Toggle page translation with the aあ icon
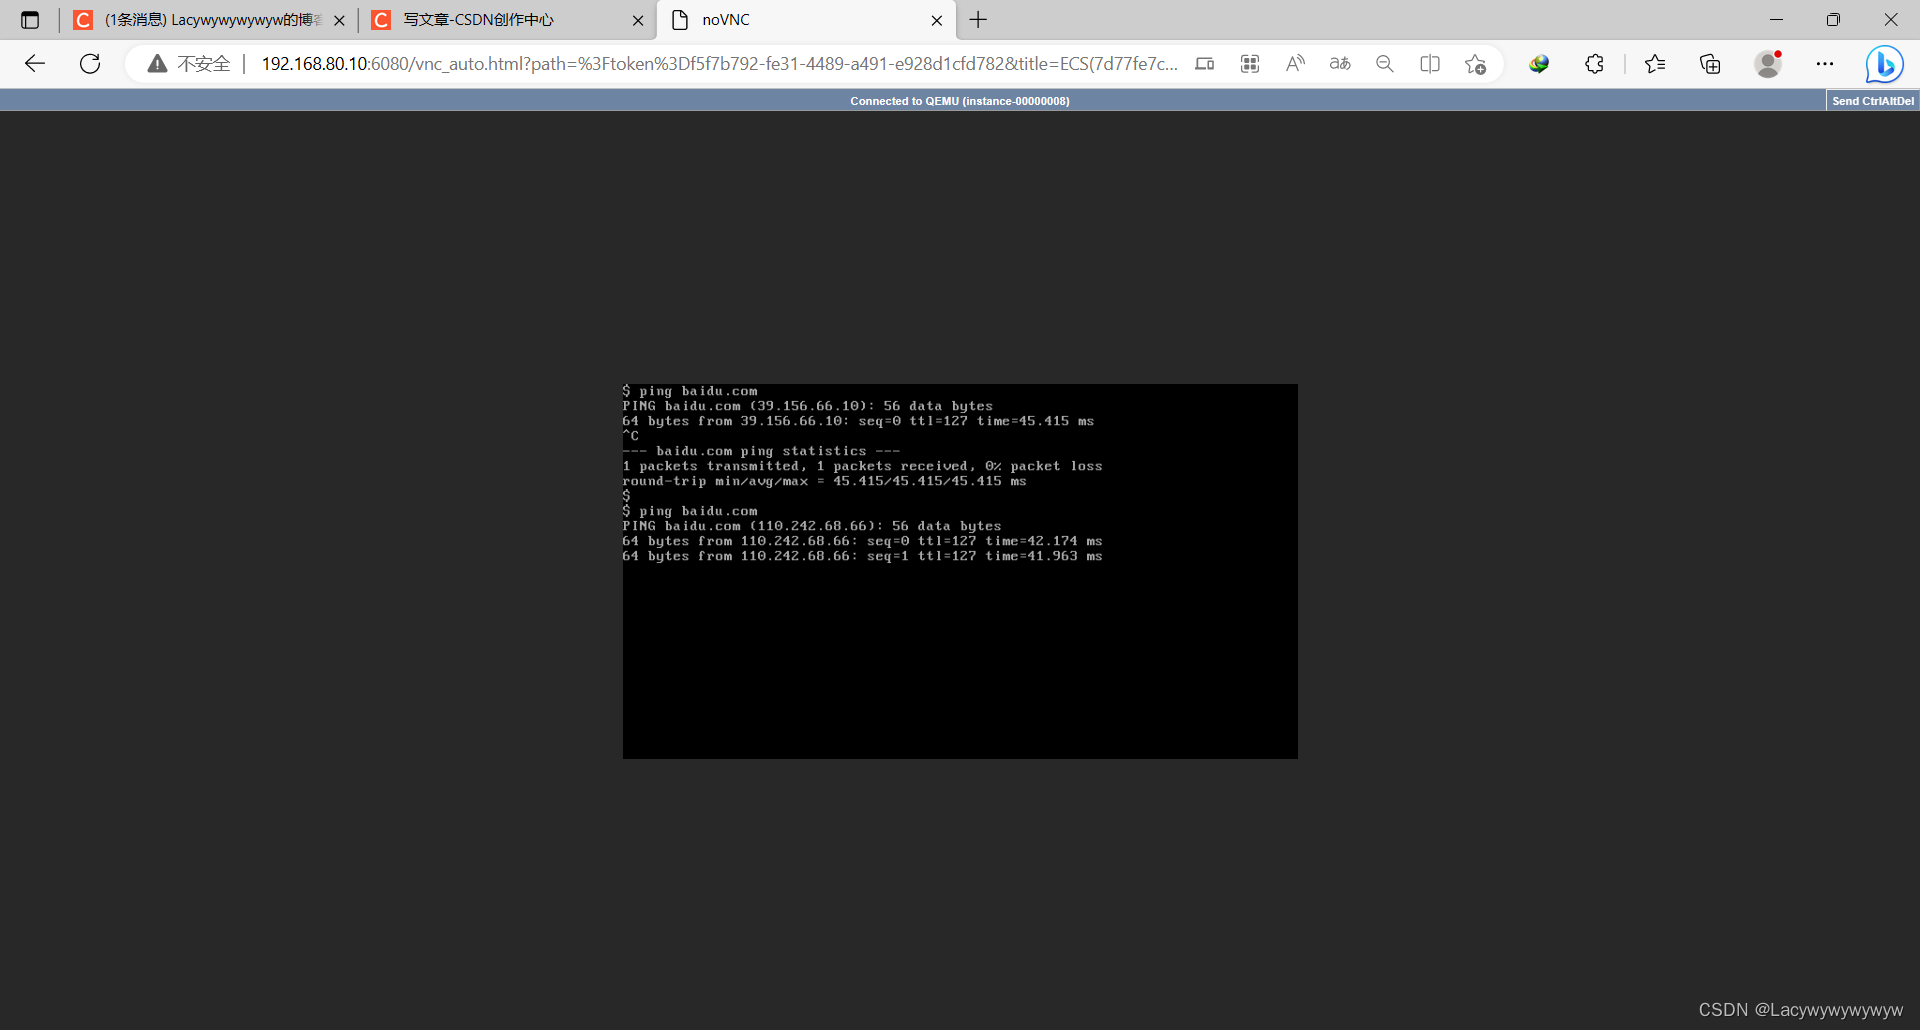 point(1340,63)
